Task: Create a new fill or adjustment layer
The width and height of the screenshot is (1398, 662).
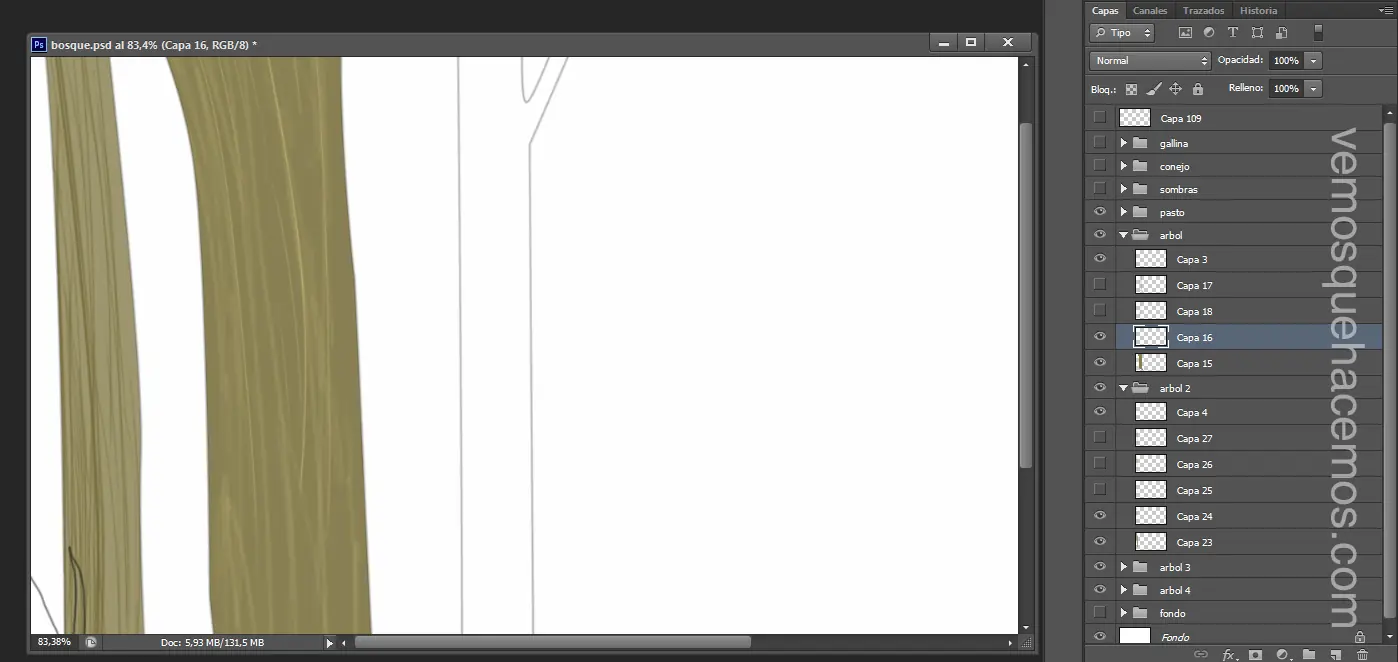Action: pos(1283,655)
